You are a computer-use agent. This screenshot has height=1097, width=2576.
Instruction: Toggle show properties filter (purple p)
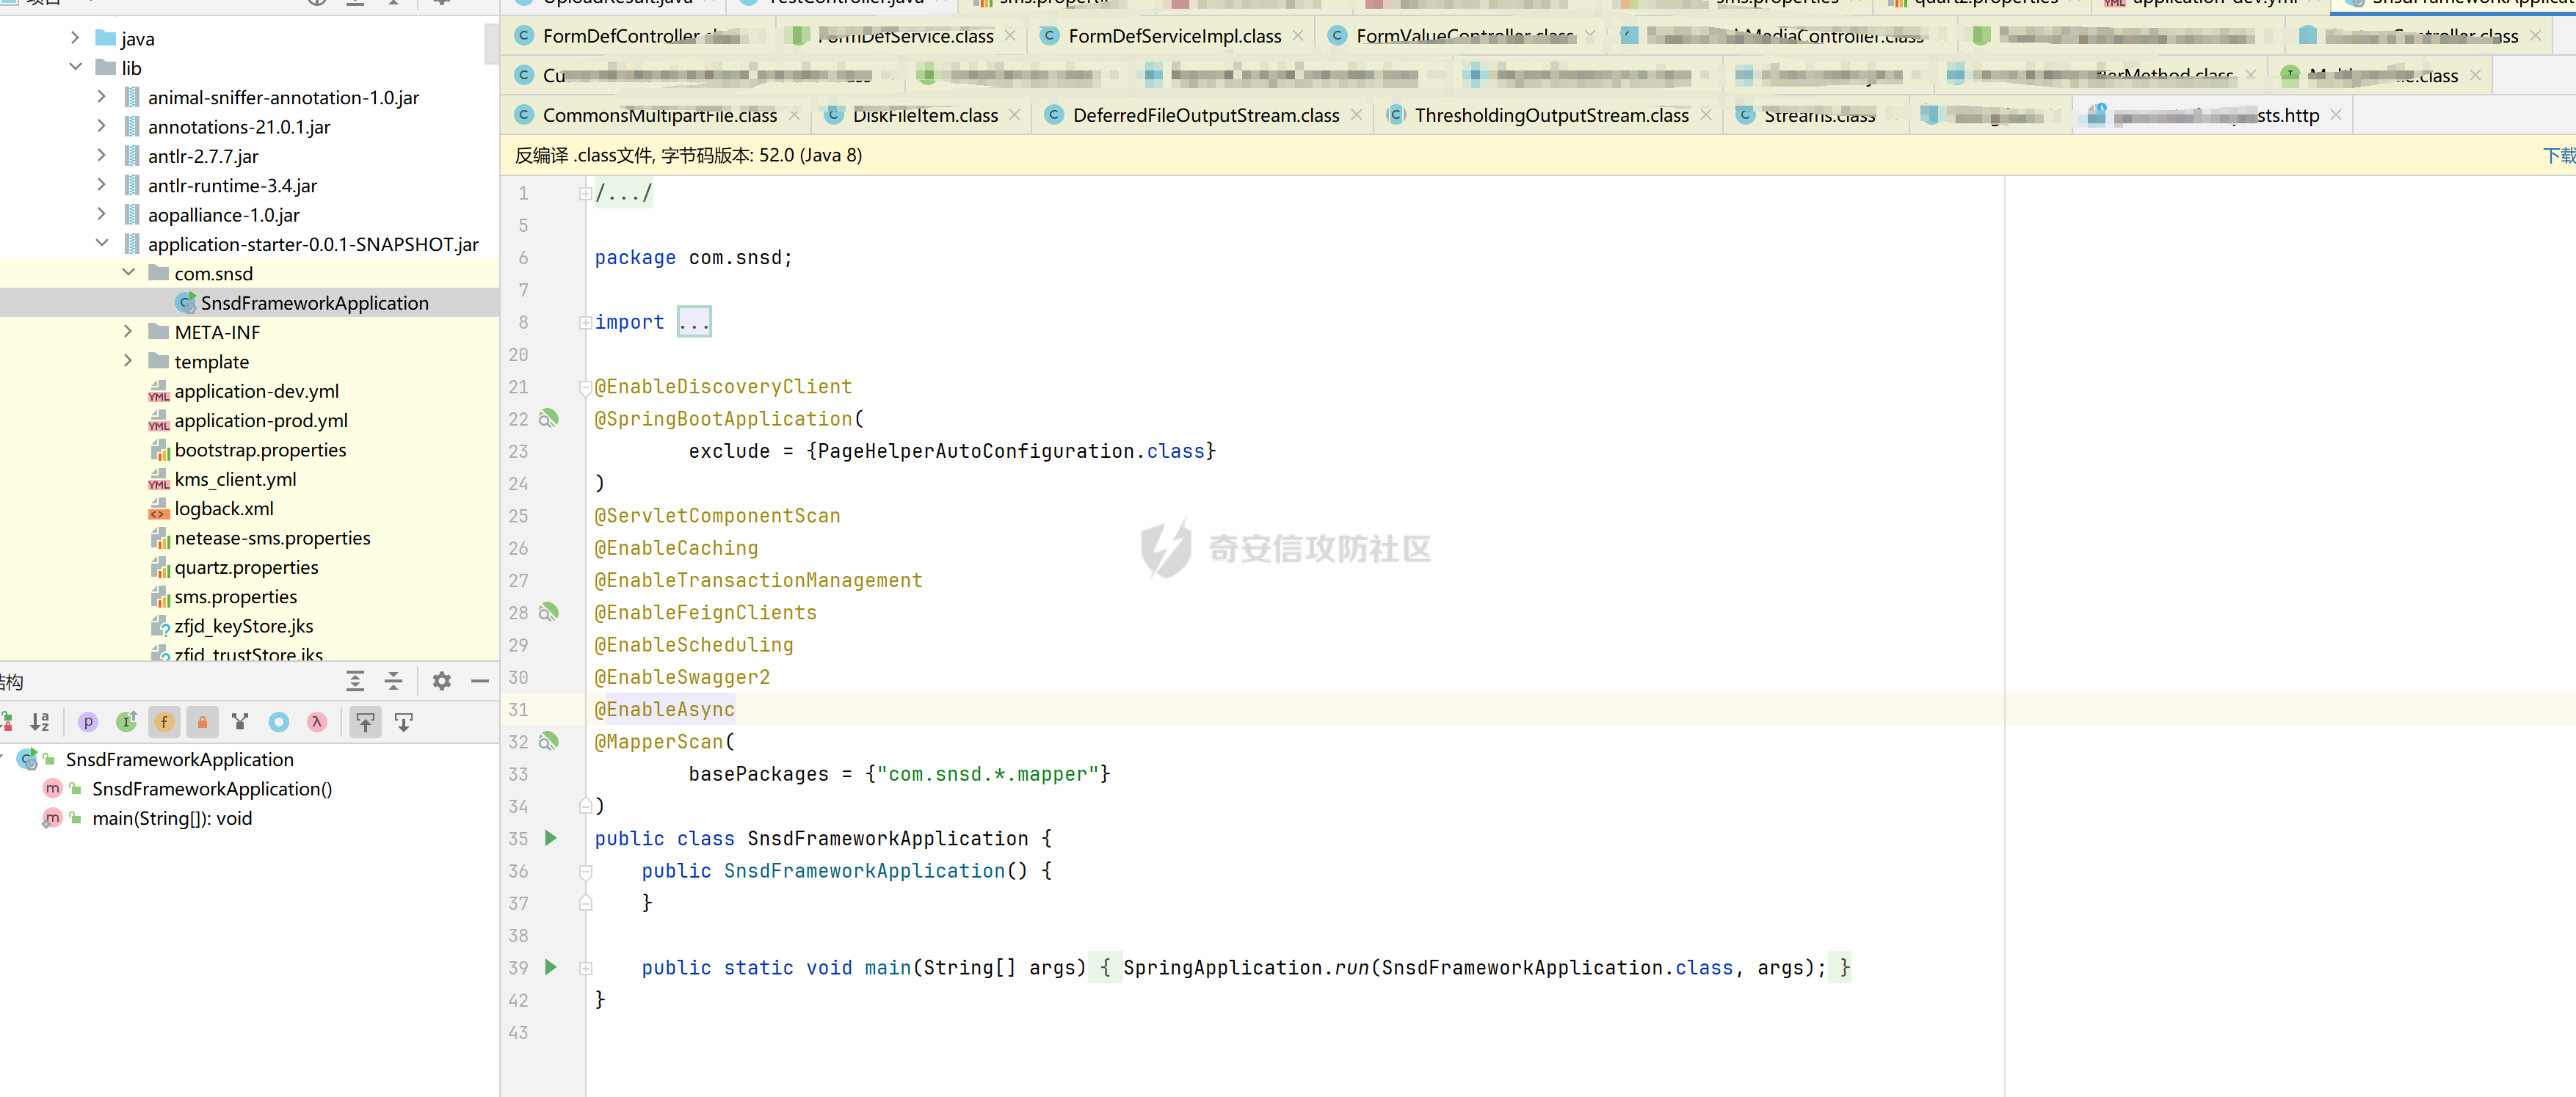[88, 722]
